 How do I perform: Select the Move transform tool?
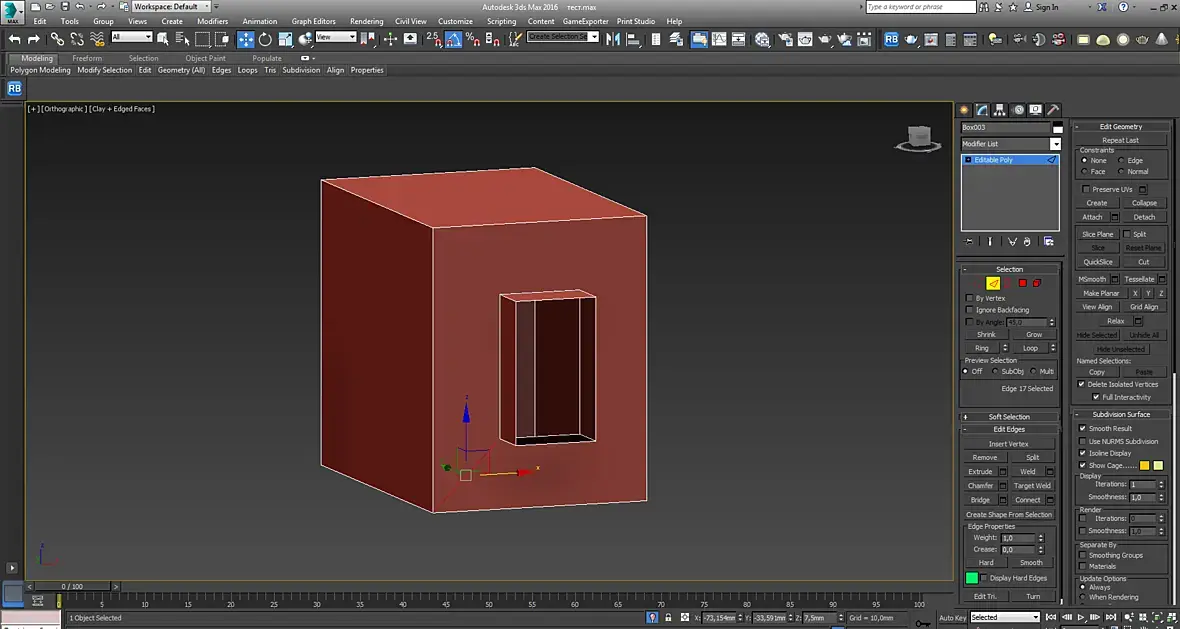(x=246, y=39)
